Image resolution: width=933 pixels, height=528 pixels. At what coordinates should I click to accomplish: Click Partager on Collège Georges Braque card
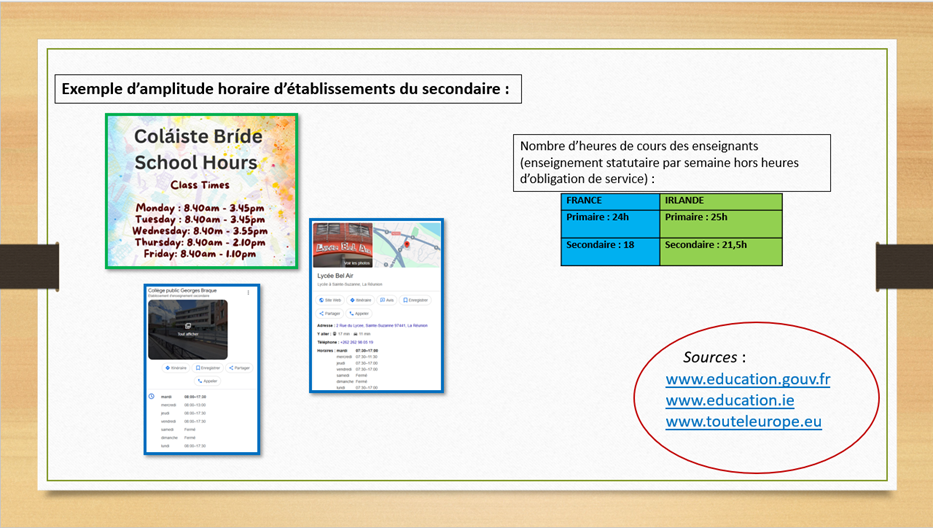click(239, 368)
